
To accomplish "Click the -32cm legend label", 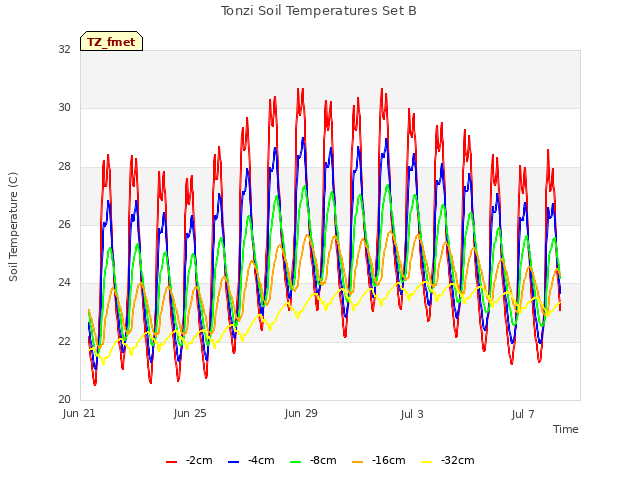I will (458, 460).
